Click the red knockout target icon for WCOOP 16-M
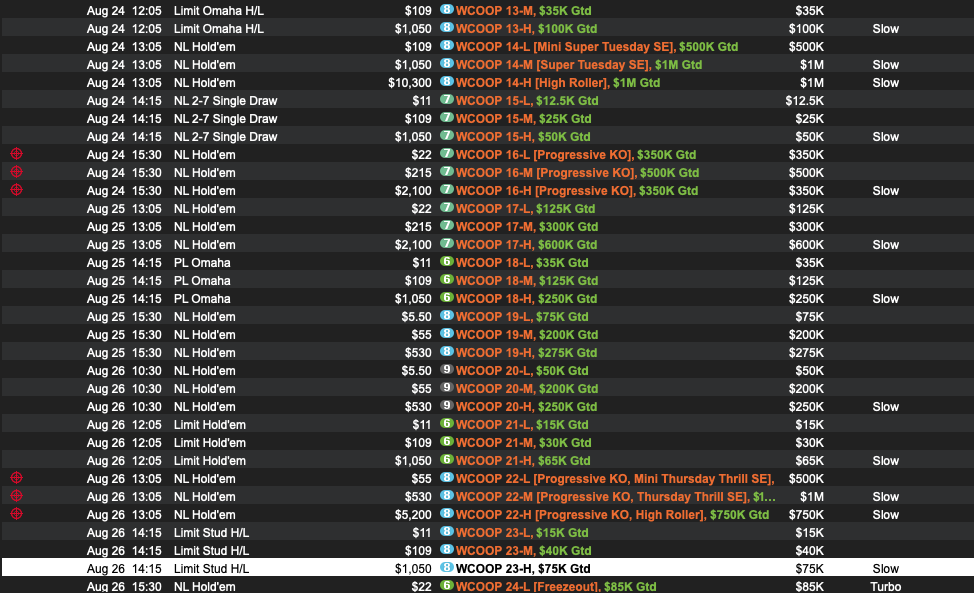The height and width of the screenshot is (593, 974). (x=17, y=171)
